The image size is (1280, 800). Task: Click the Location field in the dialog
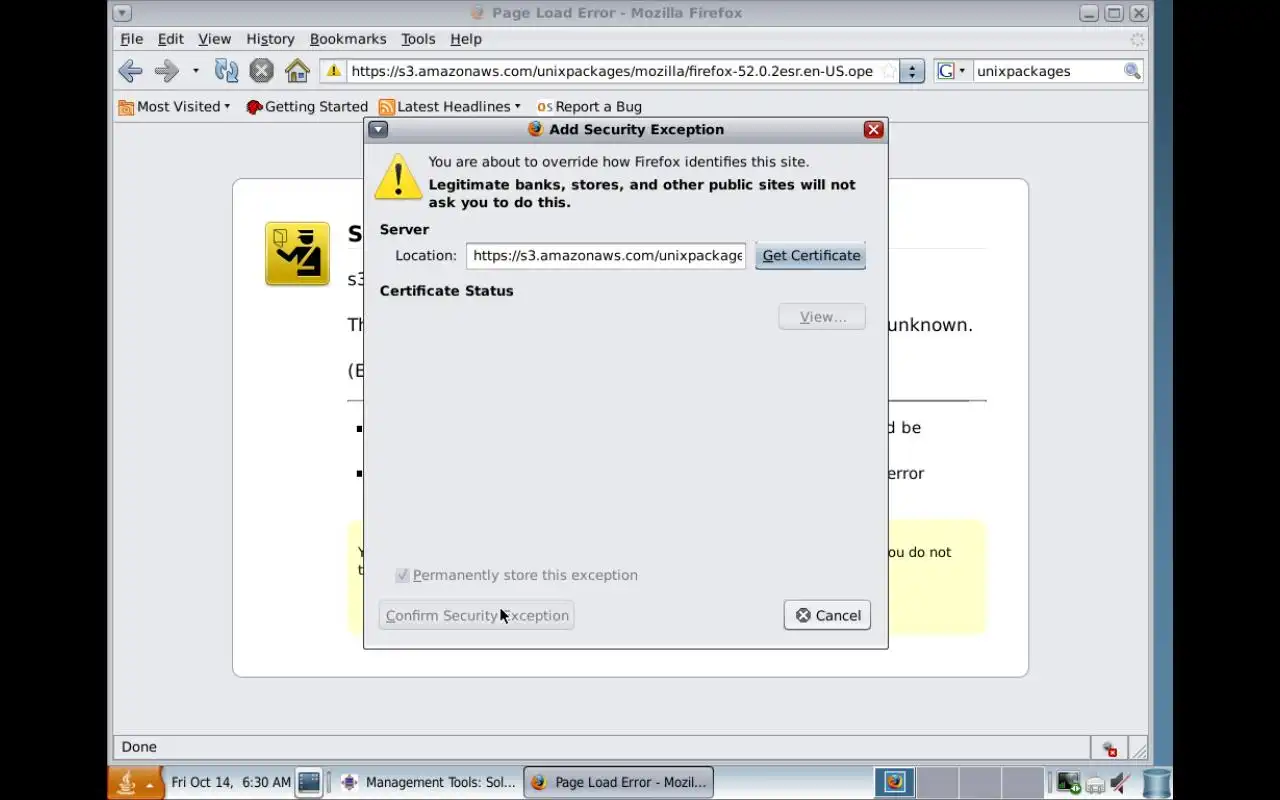pos(606,255)
